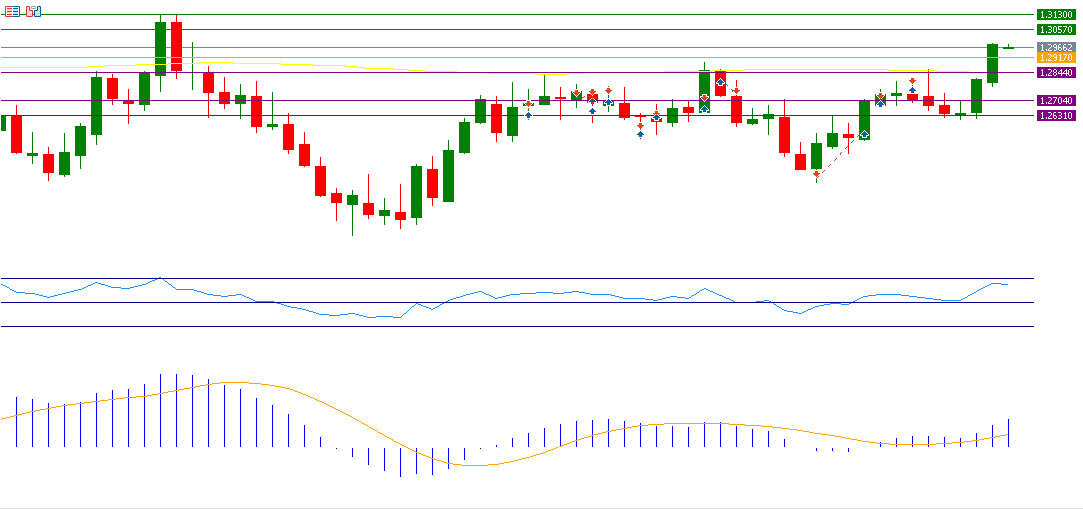
Task: Click the blue buy arrow at dashed line's end
Action: [x=864, y=133]
